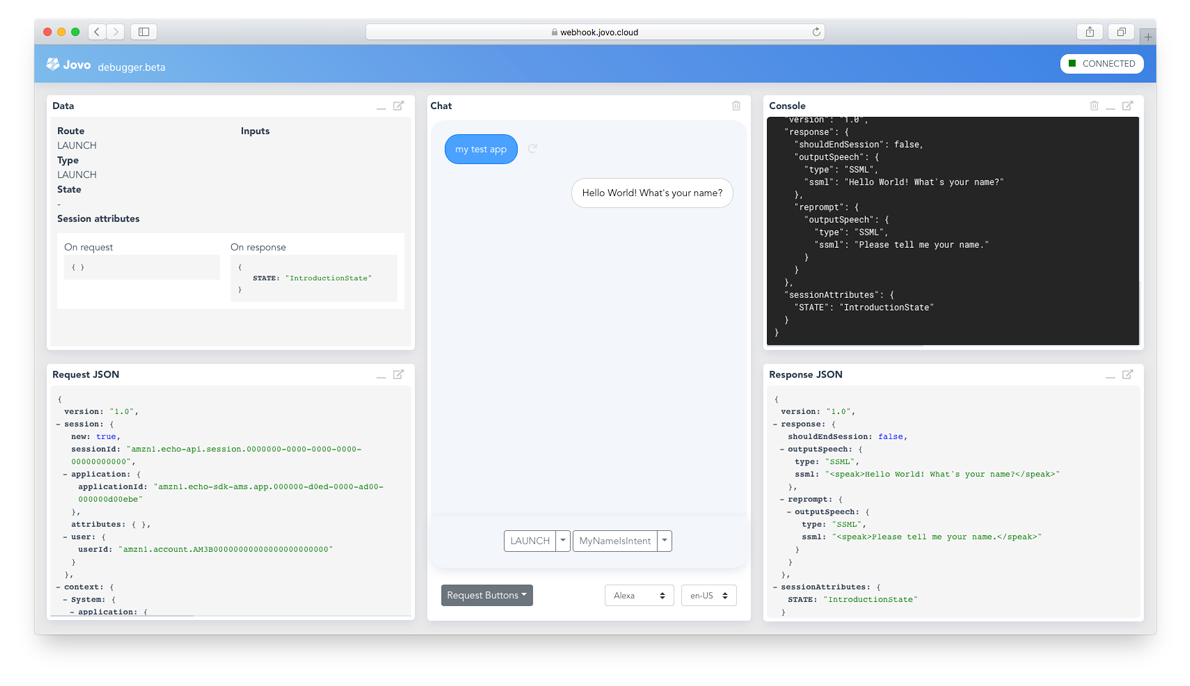Image resolution: width=1190 pixels, height=686 pixels.
Task: Click the 'Hello World! What's your name?' reply
Action: tap(652, 193)
